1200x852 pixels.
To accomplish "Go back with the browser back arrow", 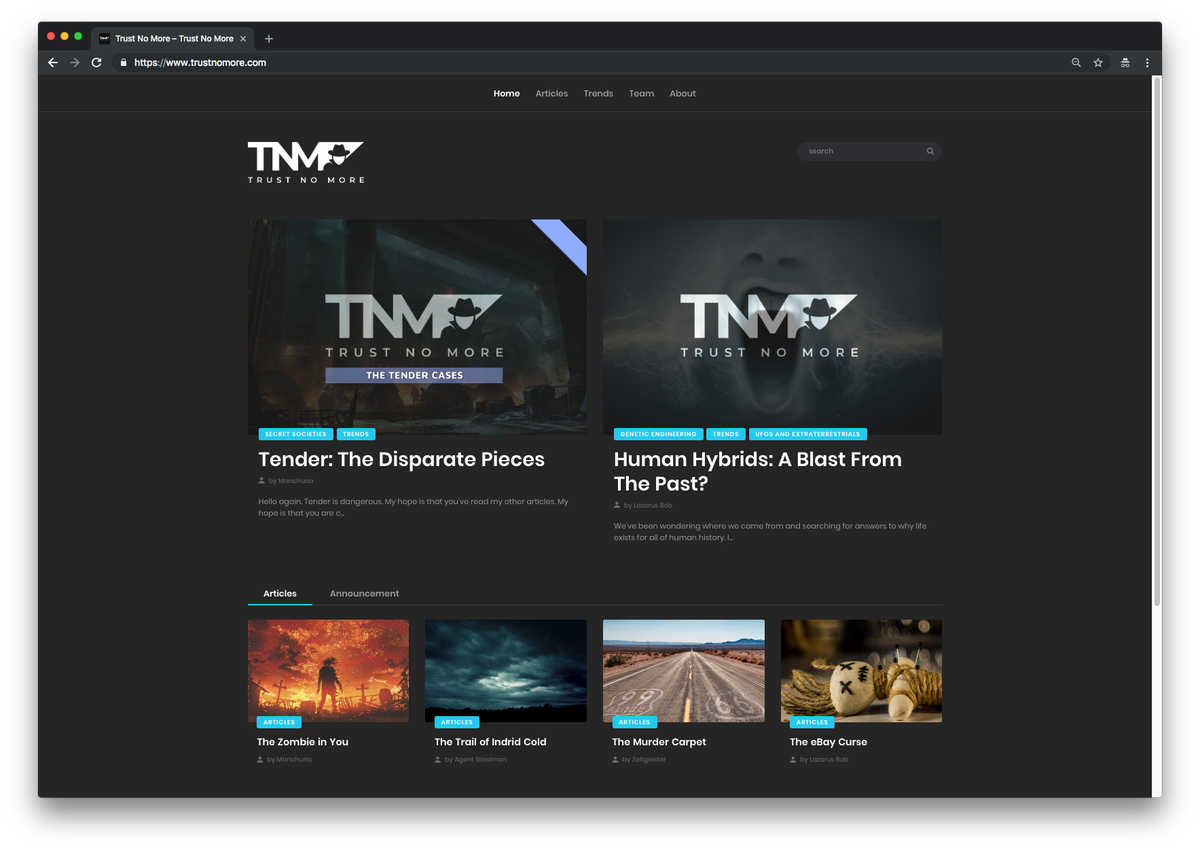I will point(53,62).
